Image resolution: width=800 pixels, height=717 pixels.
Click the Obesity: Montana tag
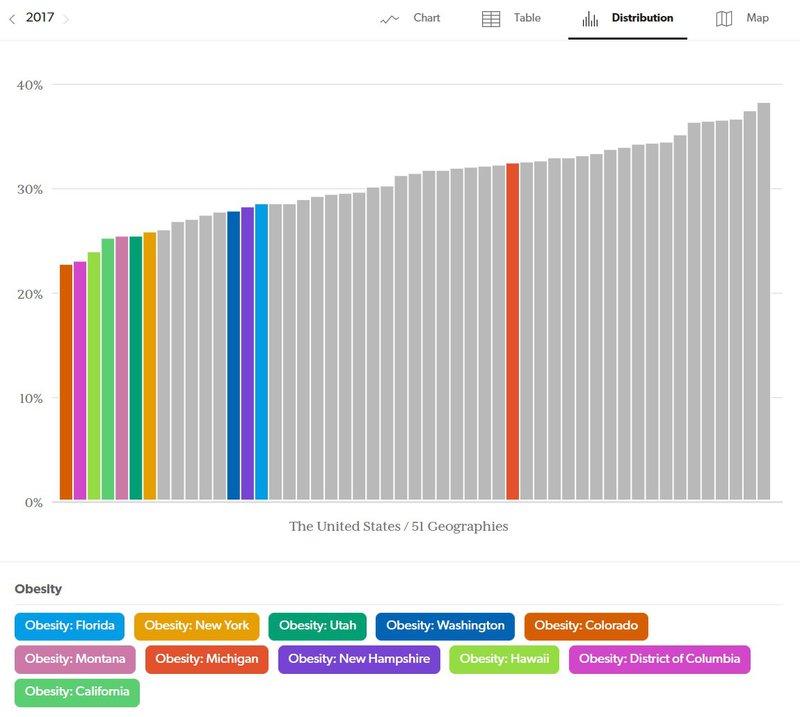pyautogui.click(x=75, y=659)
